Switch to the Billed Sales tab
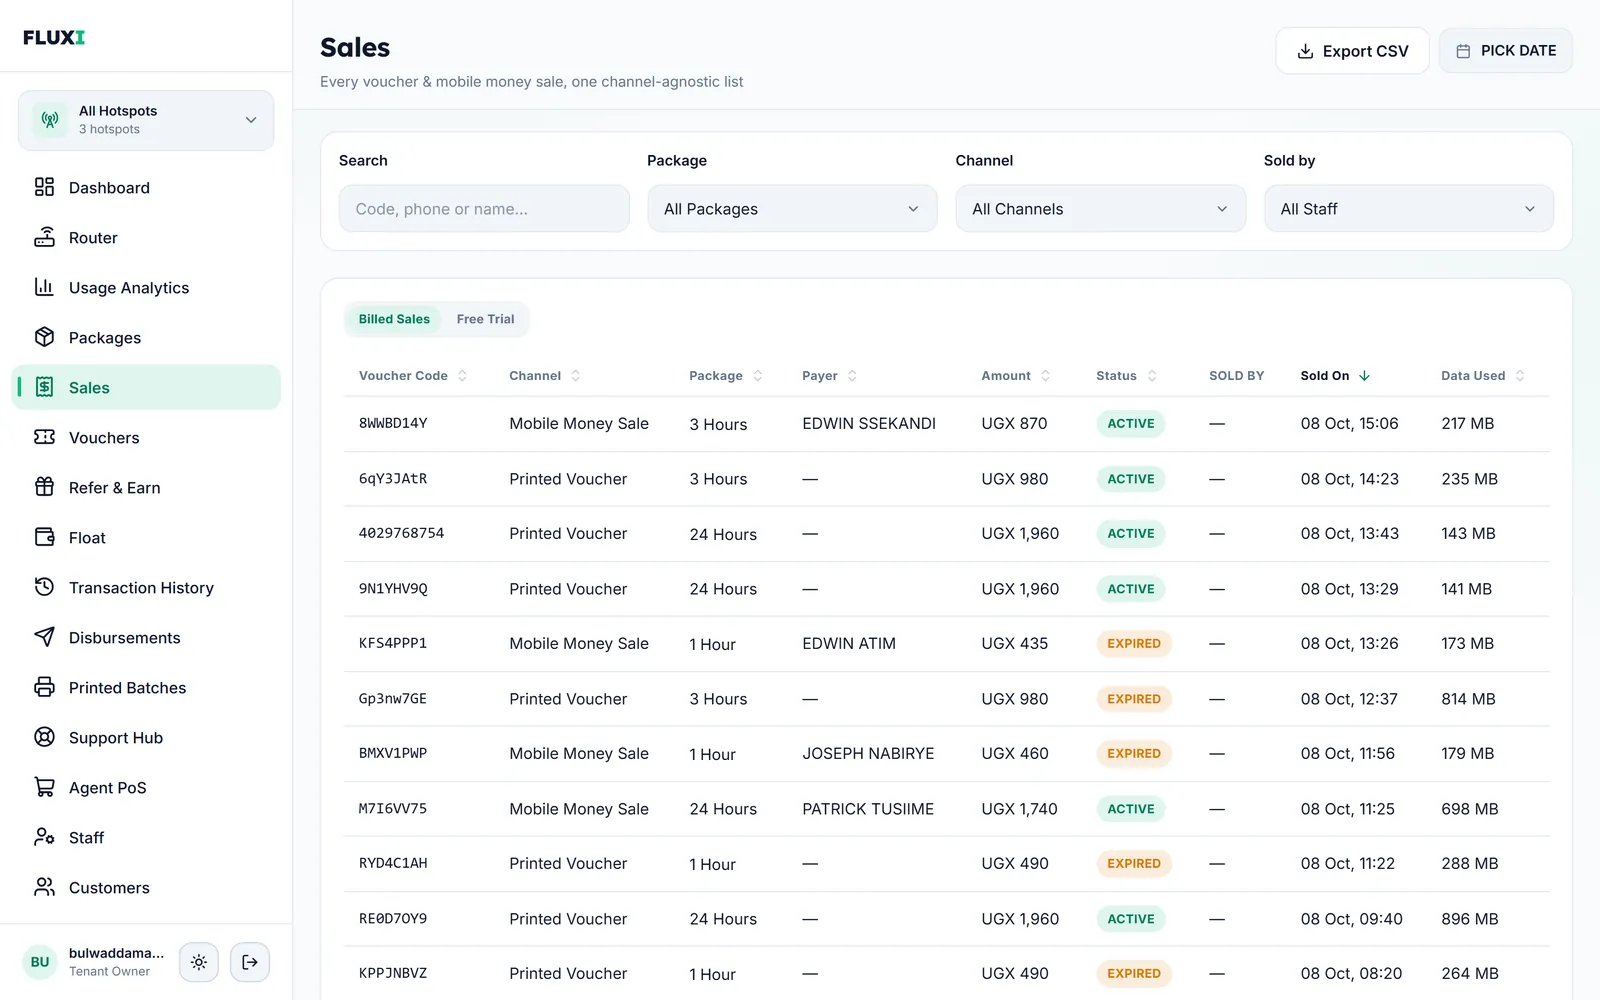1600x1000 pixels. (x=394, y=319)
